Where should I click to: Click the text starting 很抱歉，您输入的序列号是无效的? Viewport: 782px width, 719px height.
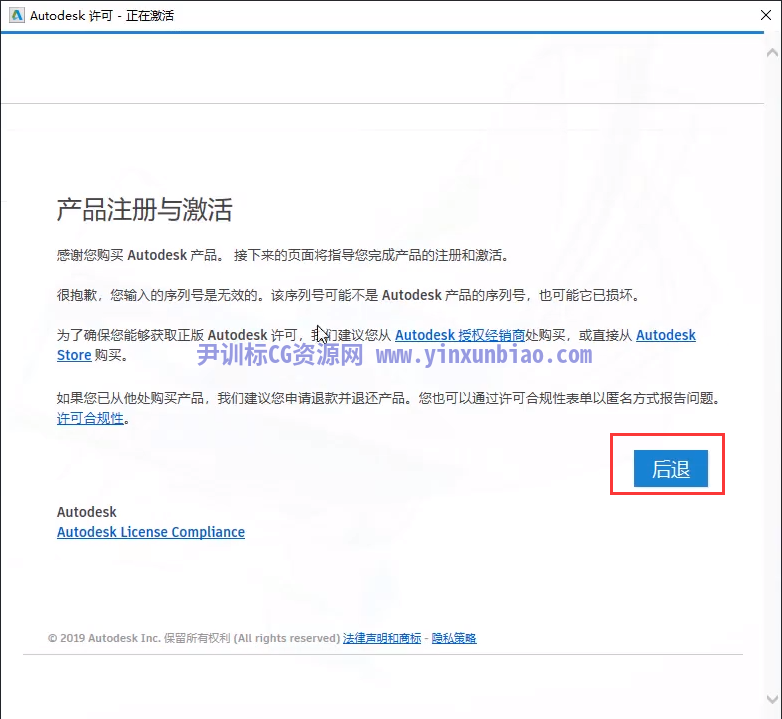click(348, 295)
